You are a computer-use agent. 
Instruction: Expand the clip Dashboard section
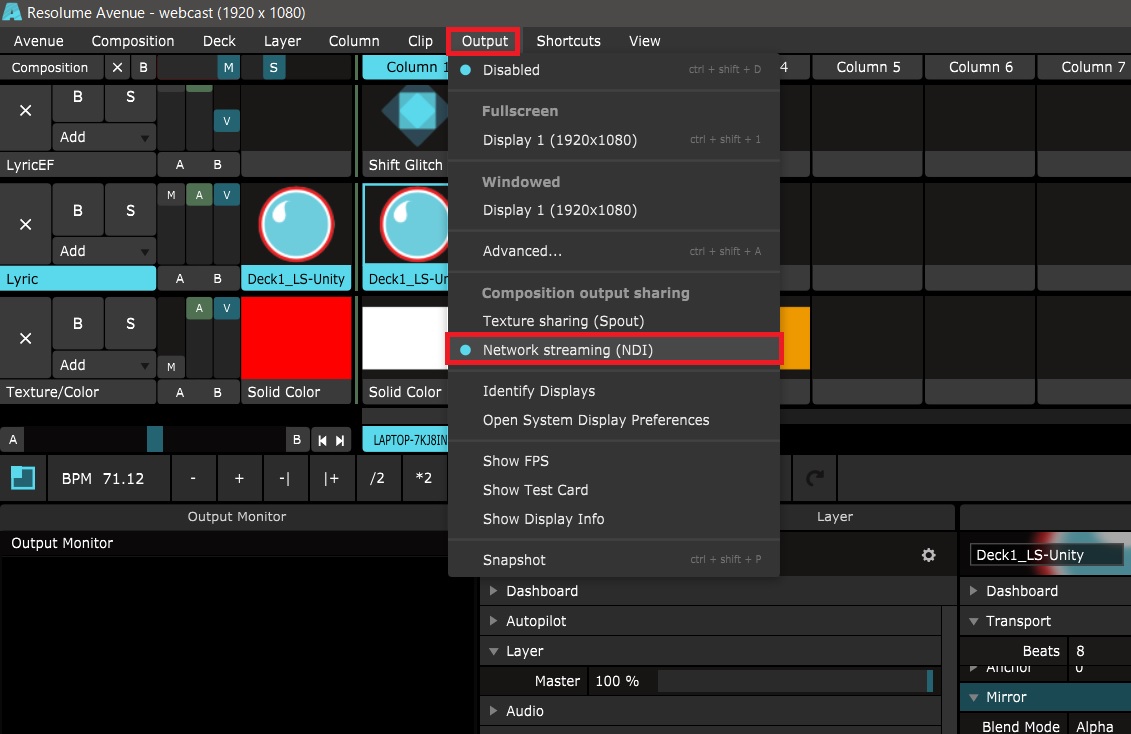point(973,591)
